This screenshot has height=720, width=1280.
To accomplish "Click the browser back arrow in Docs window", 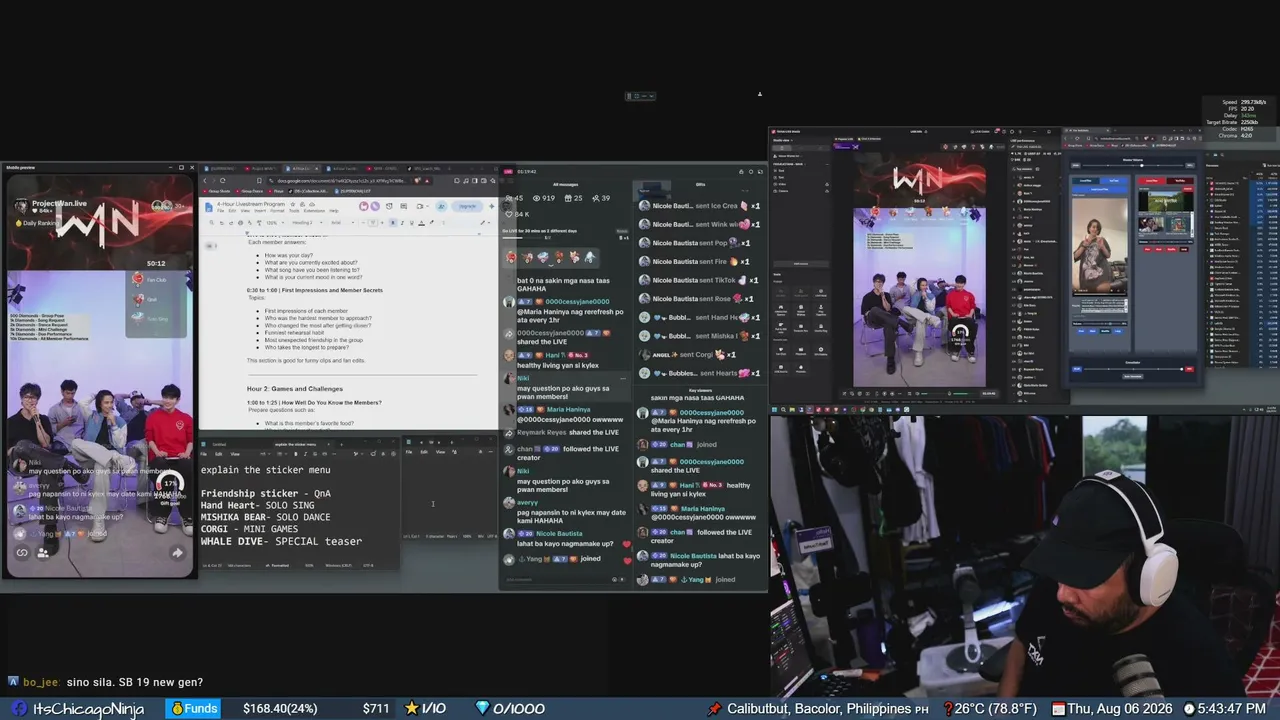I will 205,181.
